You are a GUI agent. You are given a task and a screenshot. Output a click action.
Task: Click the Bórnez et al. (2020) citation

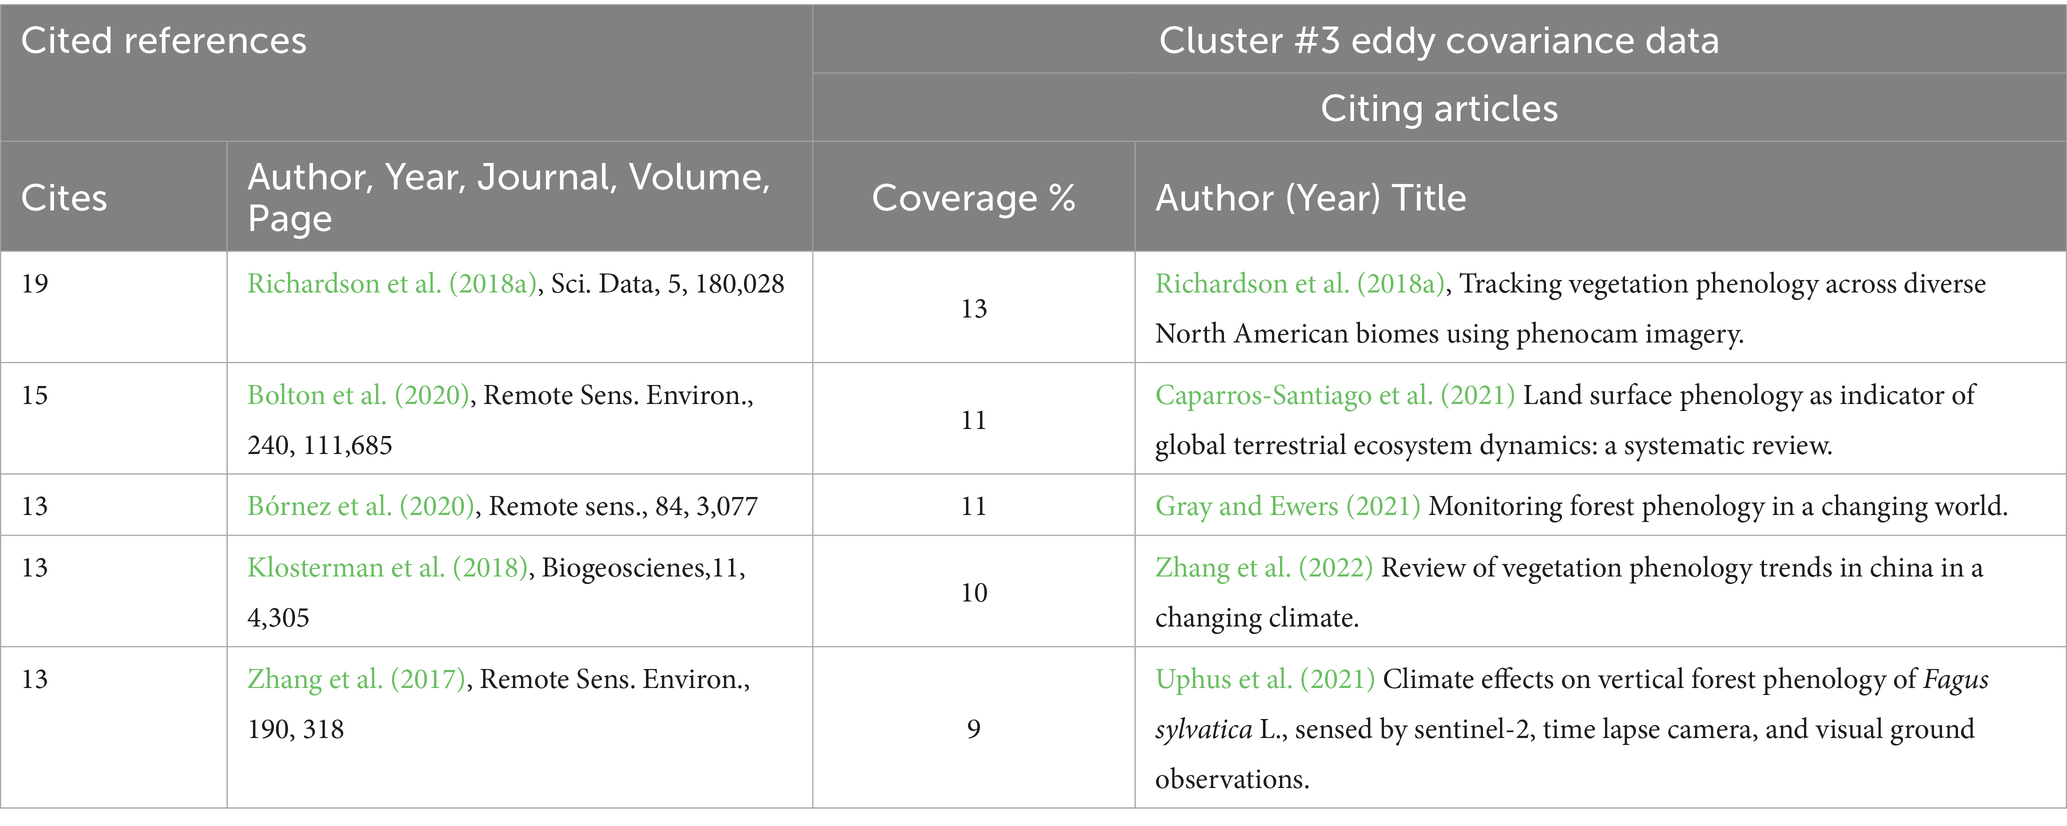pyautogui.click(x=360, y=506)
